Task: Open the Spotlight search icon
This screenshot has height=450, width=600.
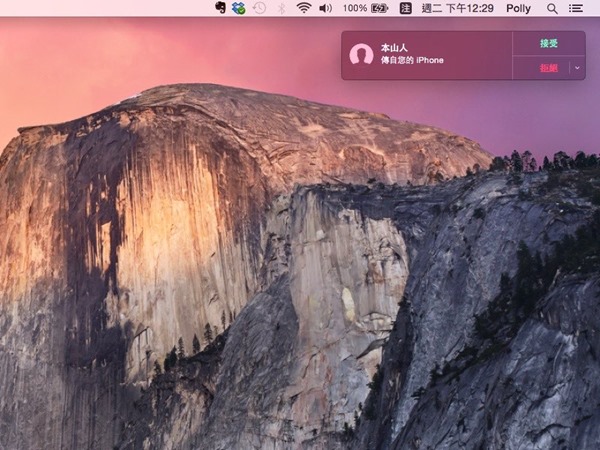Action: point(552,8)
